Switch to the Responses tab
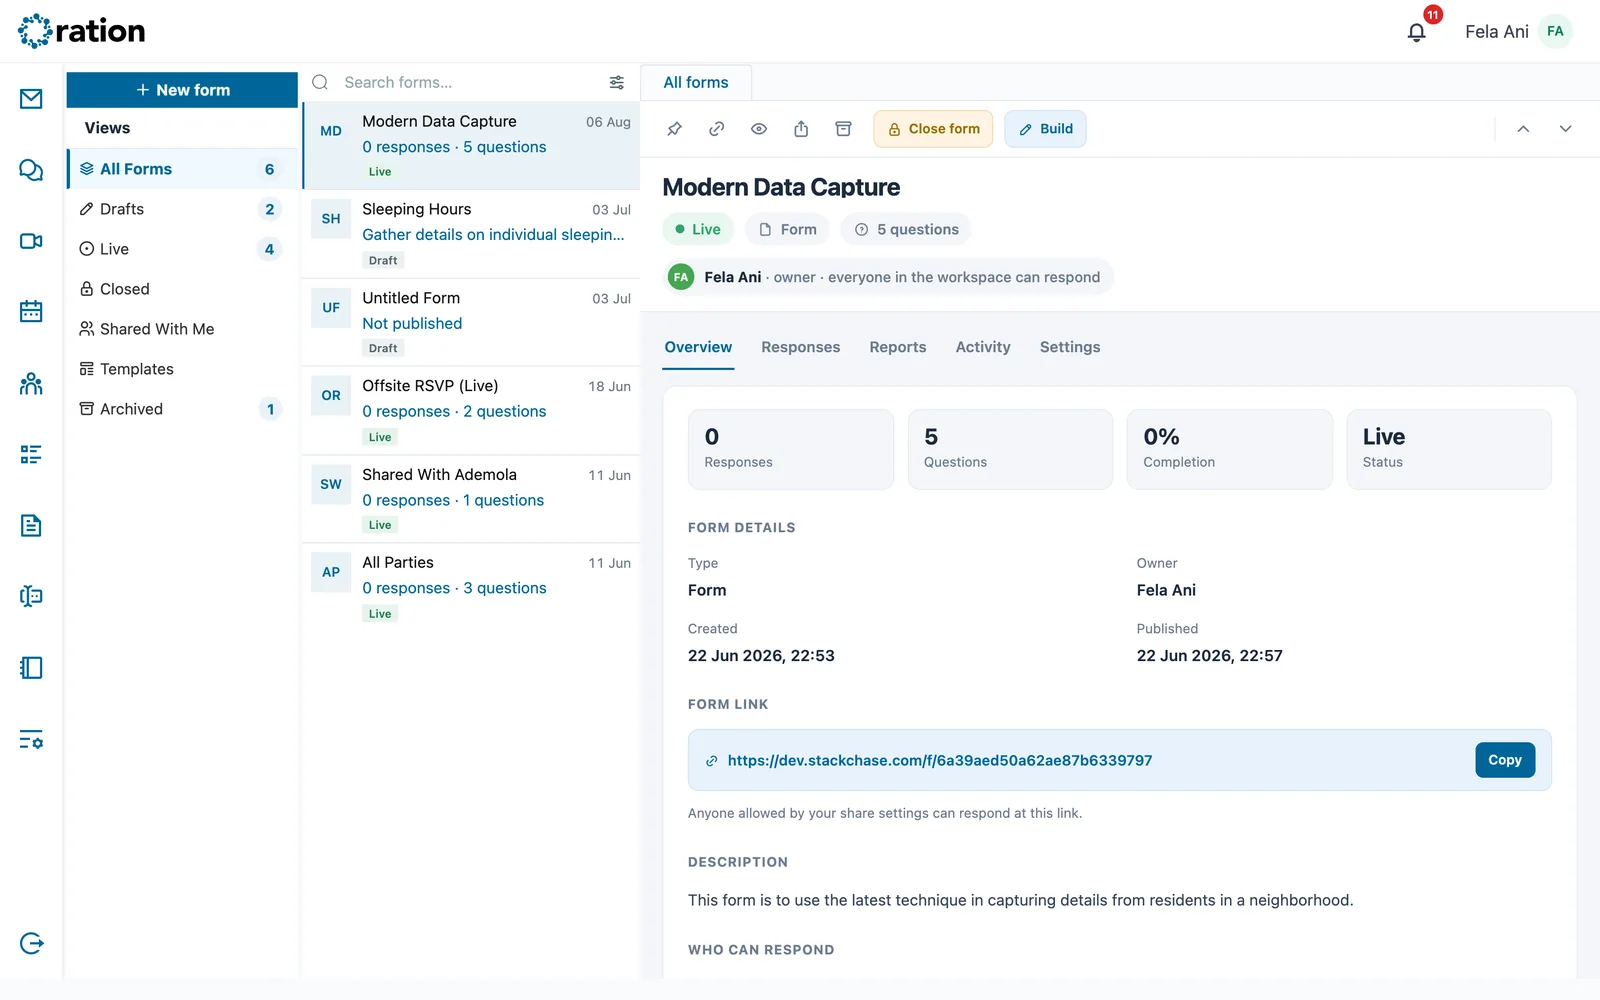 801,347
